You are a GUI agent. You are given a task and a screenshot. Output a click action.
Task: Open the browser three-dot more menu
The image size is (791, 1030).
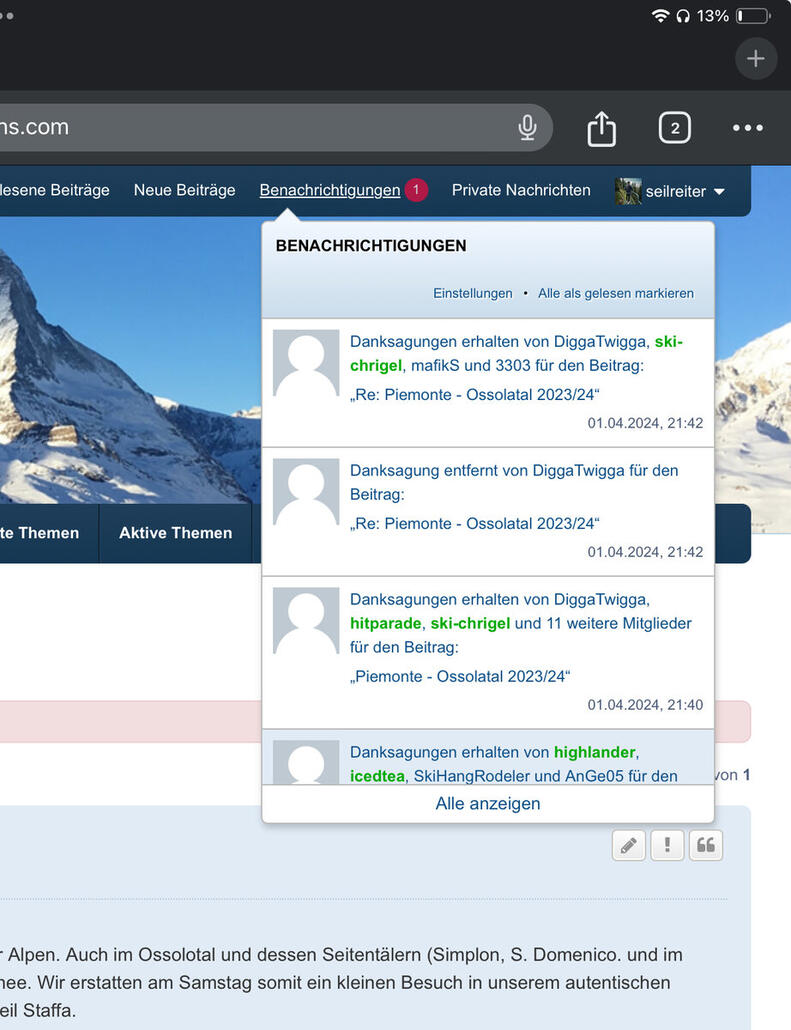[747, 128]
